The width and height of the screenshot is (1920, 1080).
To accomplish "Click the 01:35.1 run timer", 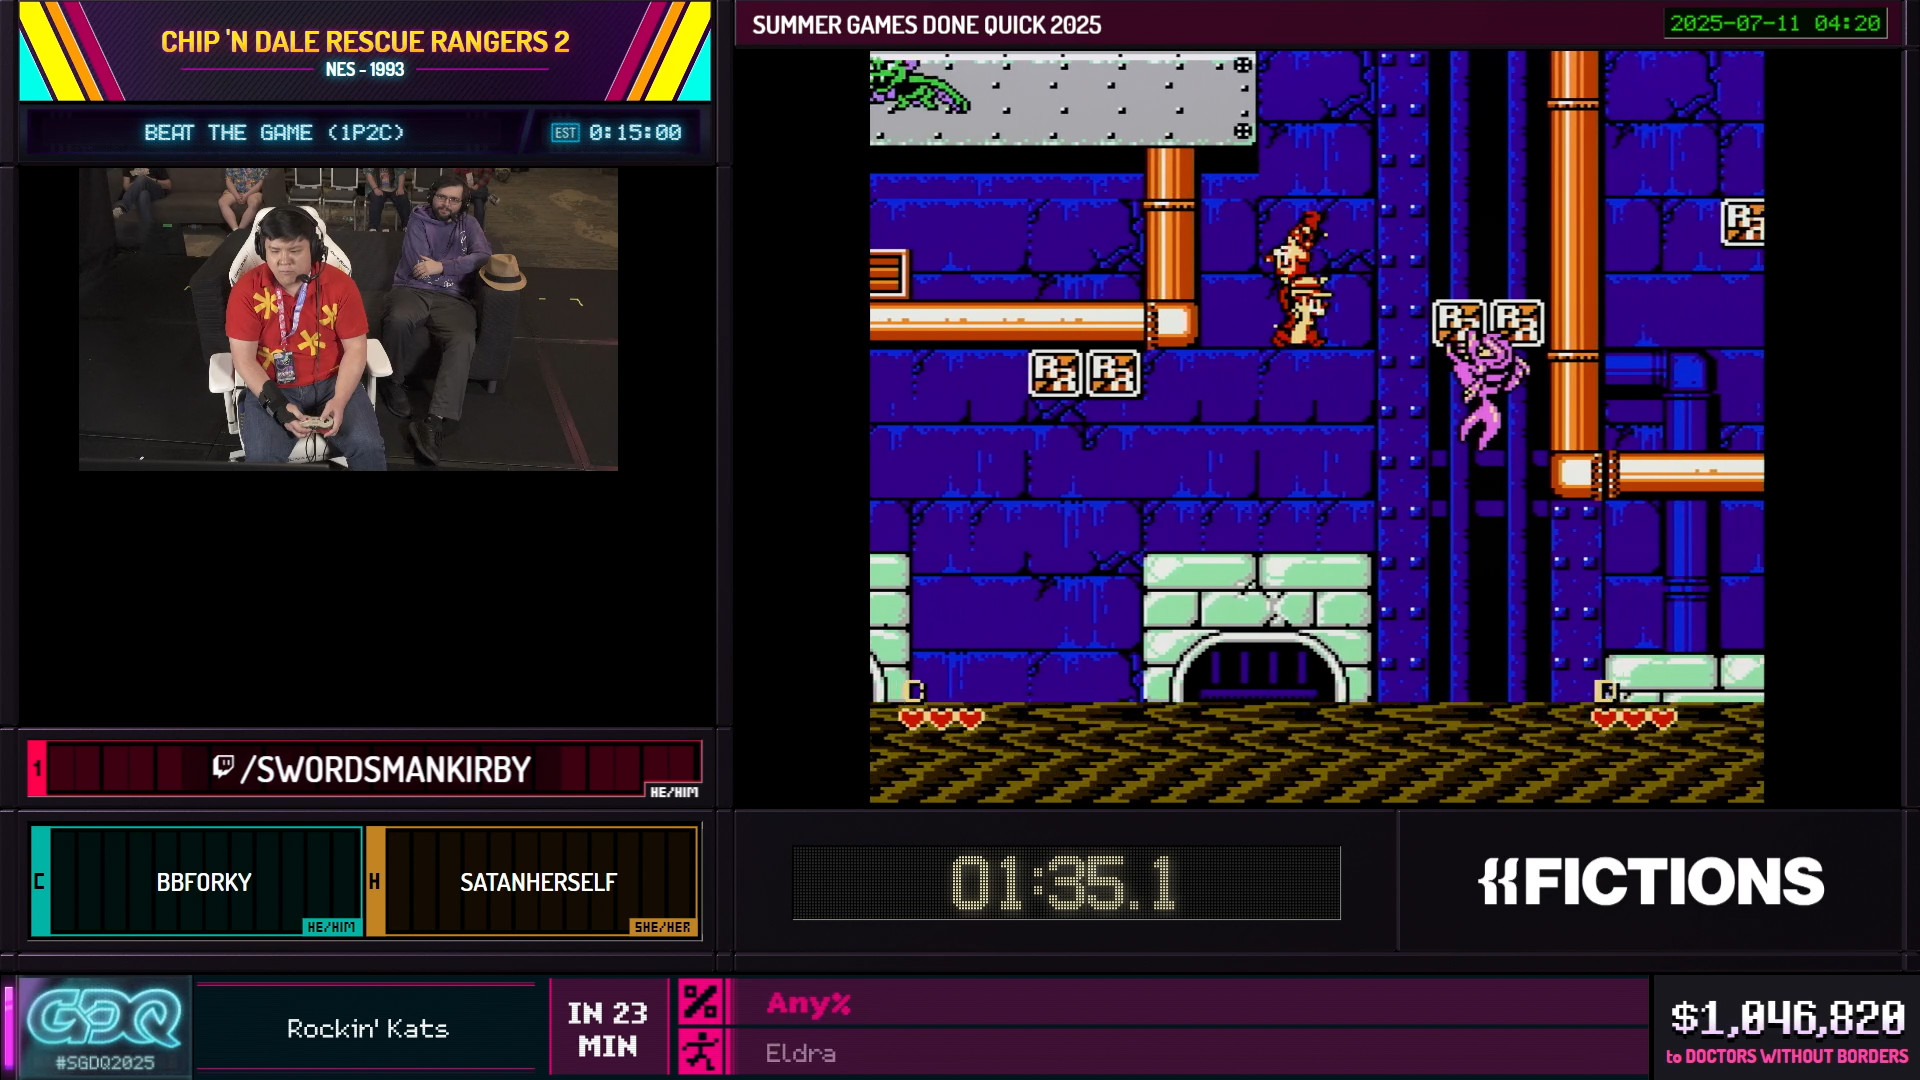I will click(x=1066, y=883).
